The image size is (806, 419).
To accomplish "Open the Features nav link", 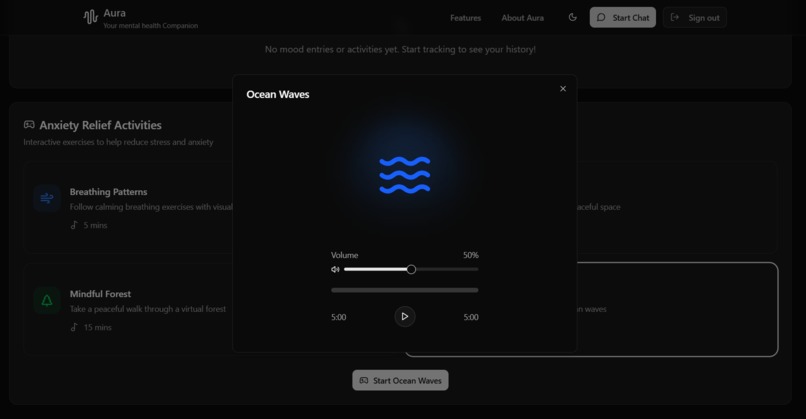I will (x=465, y=18).
